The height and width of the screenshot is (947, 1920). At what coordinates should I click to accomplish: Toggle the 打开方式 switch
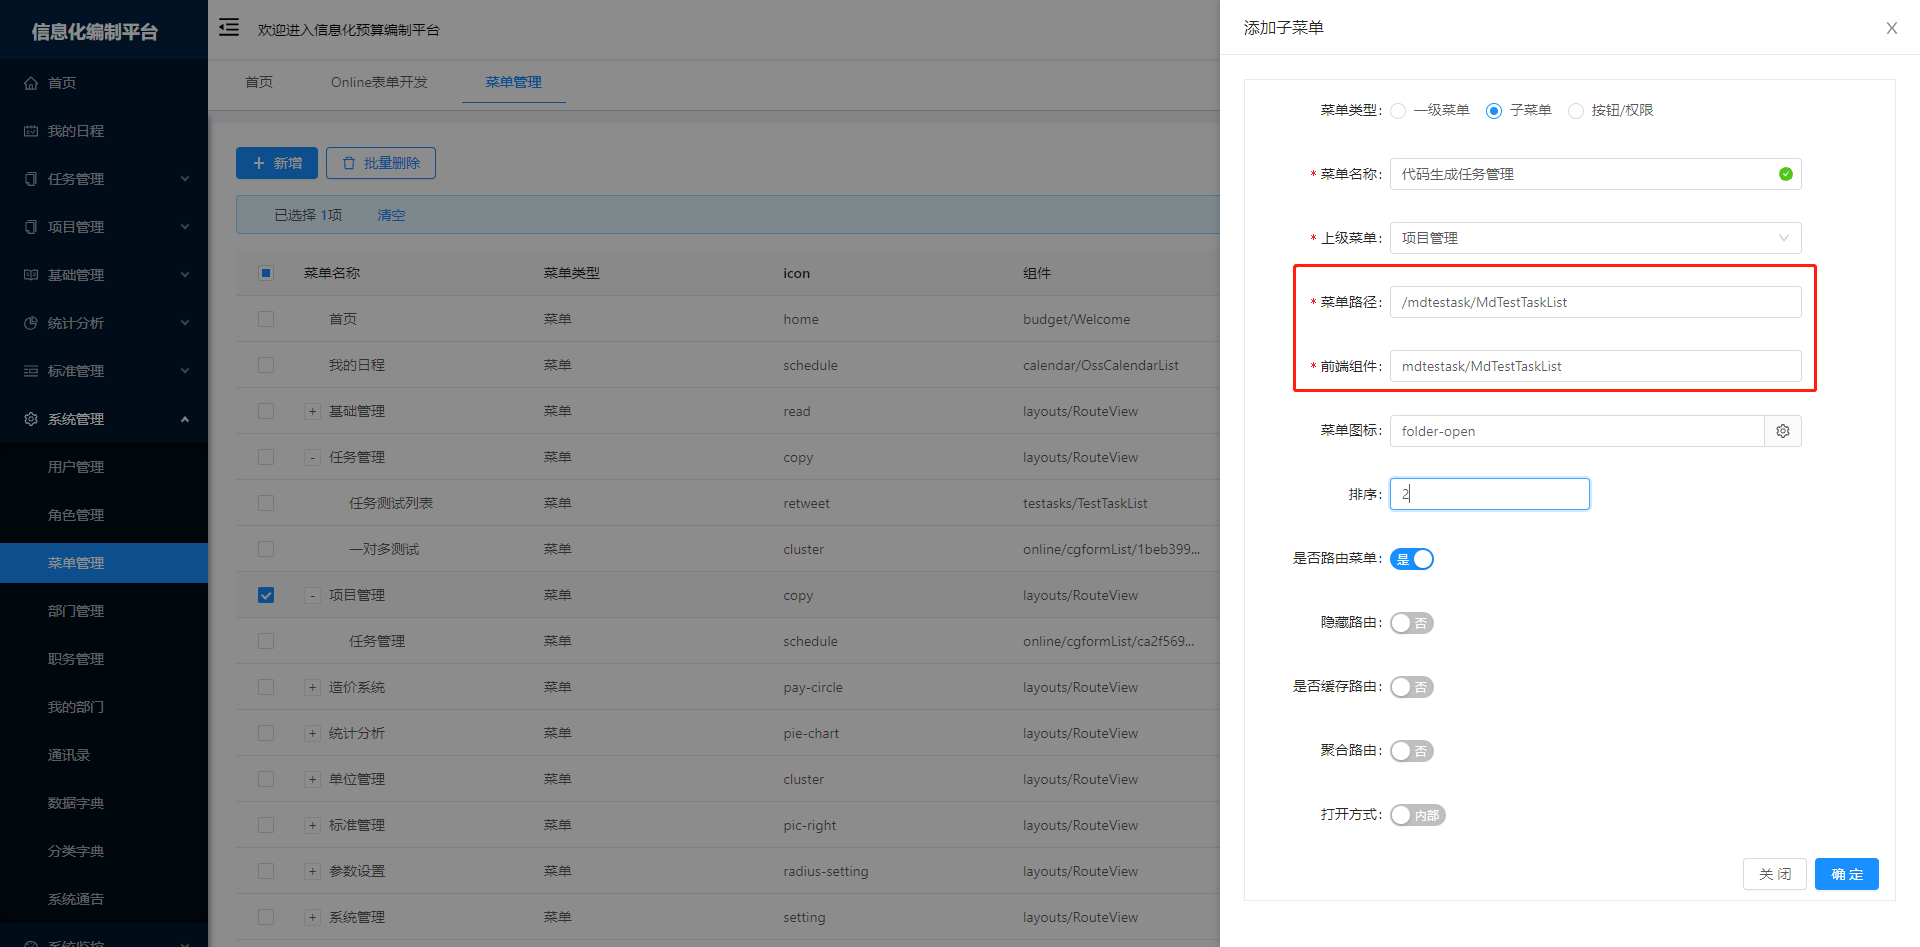1418,815
